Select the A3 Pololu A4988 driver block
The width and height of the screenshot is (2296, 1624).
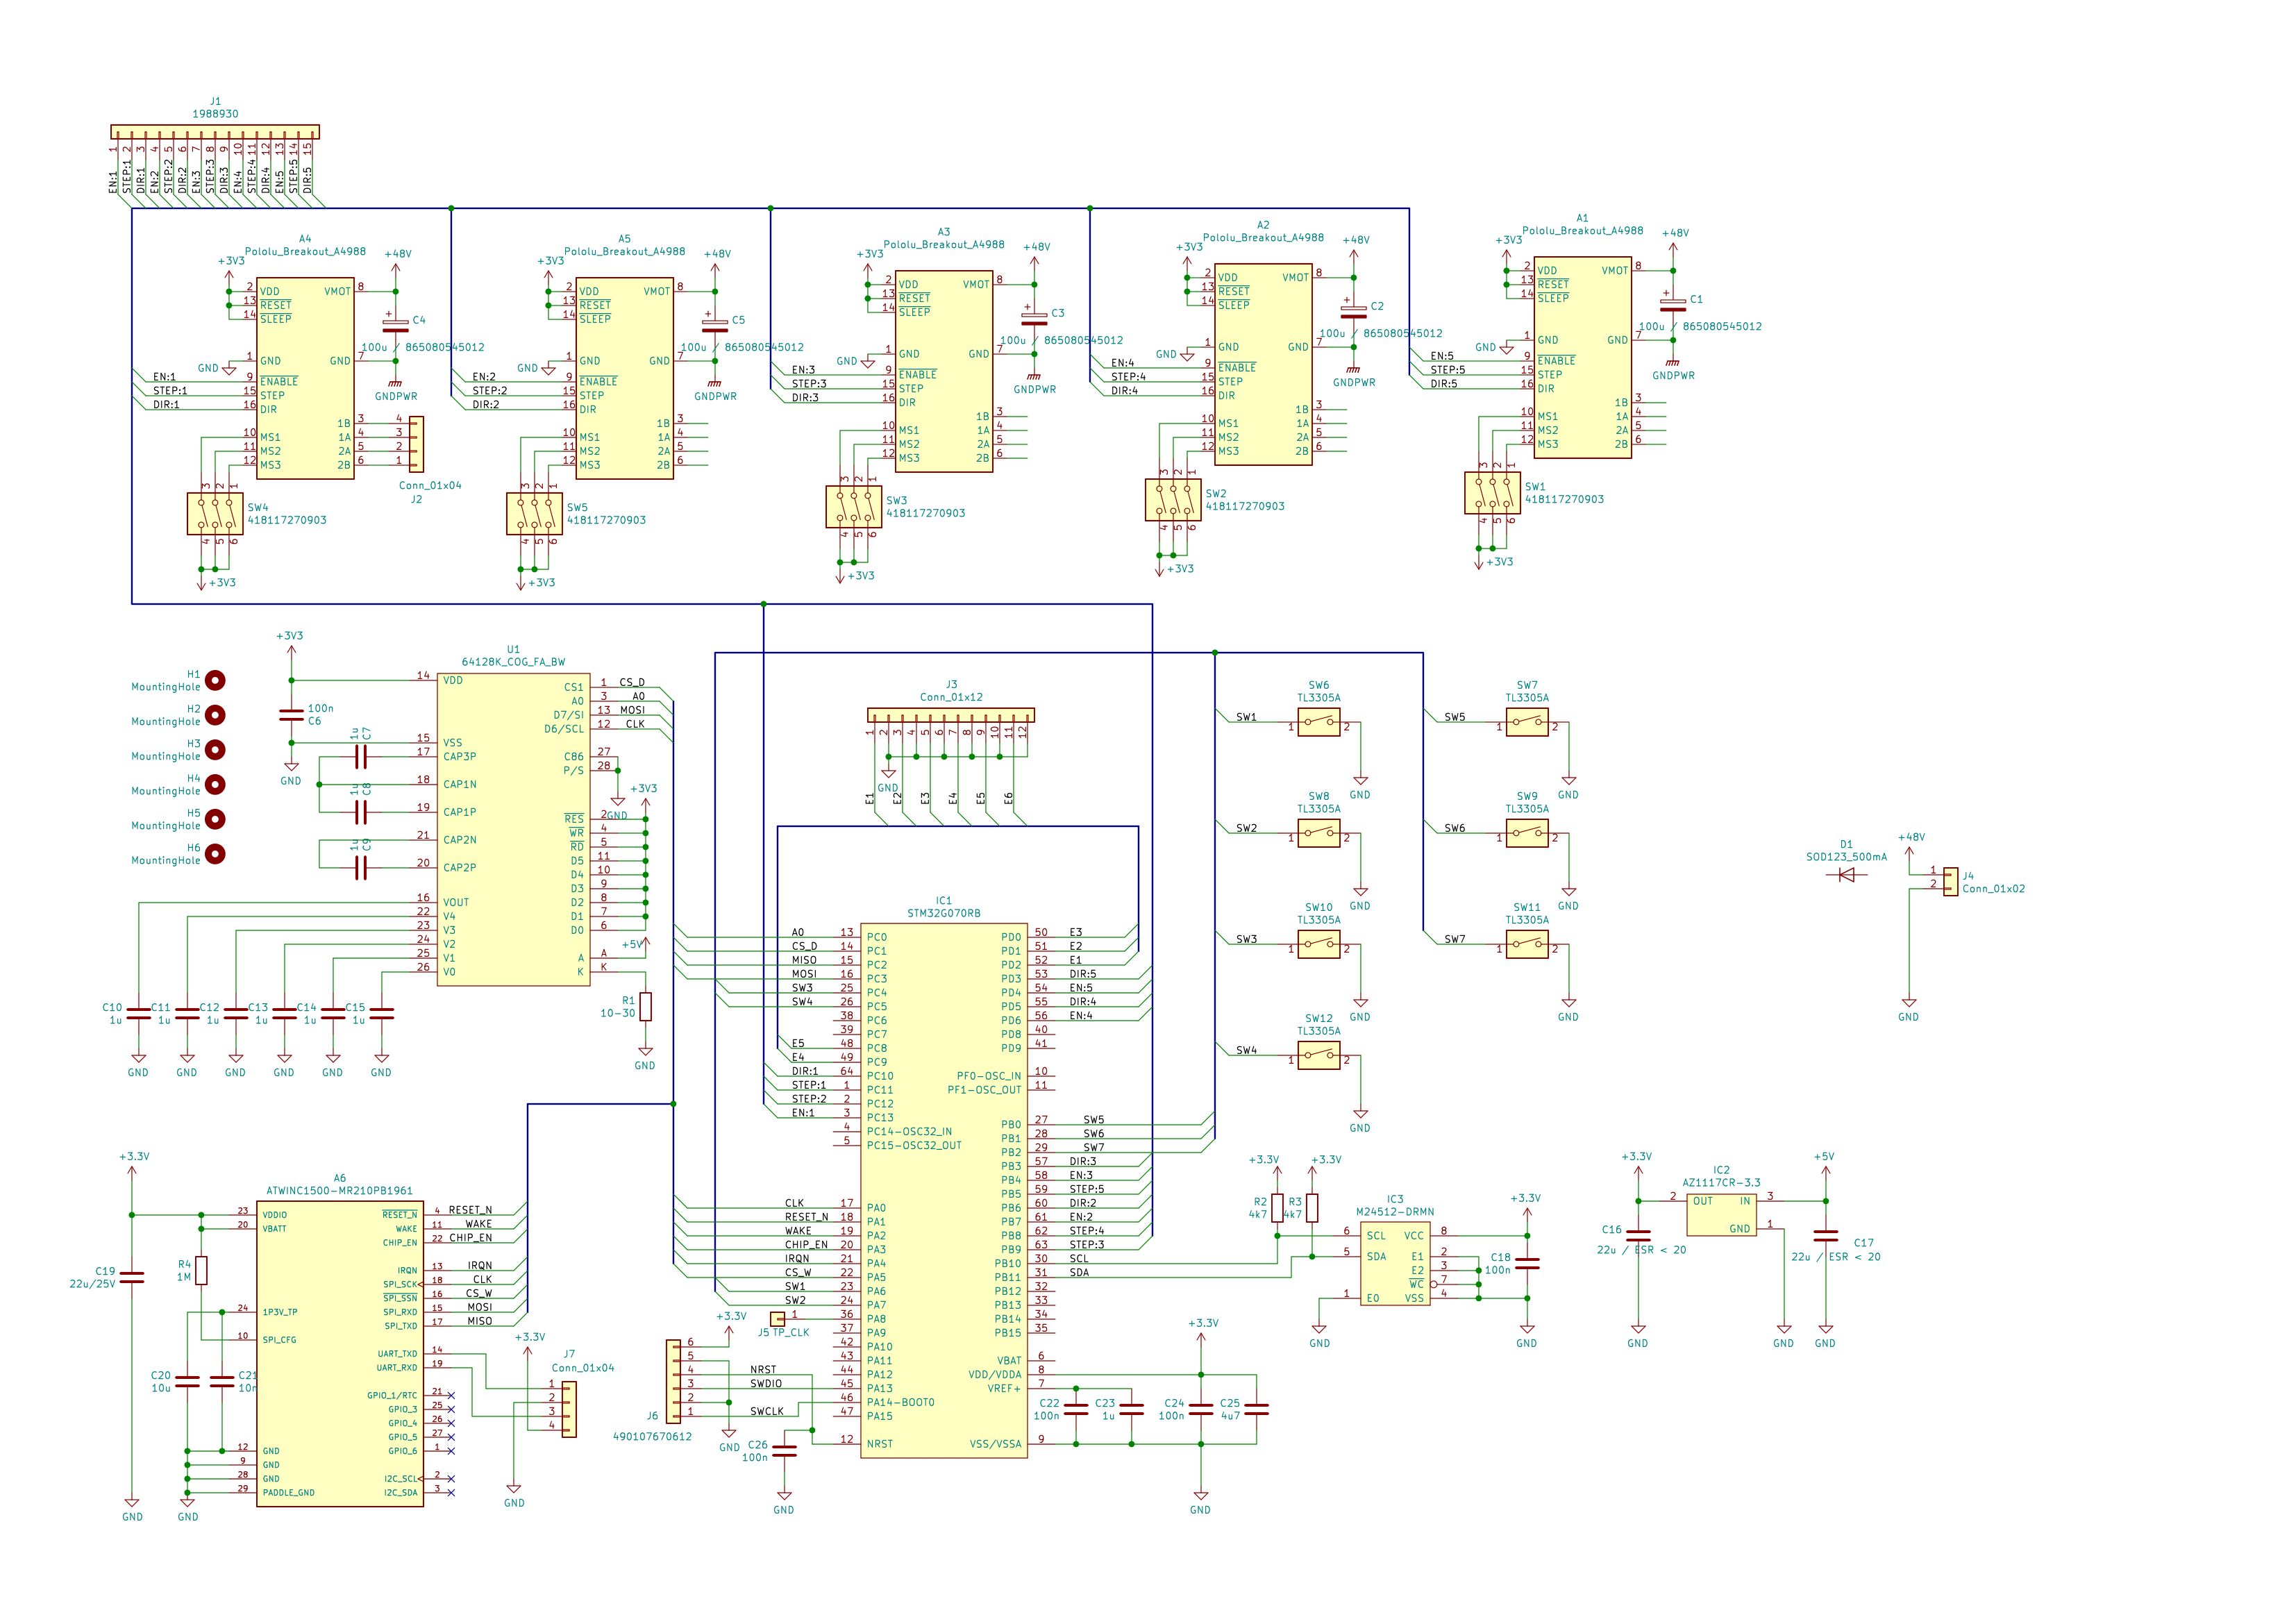click(943, 371)
